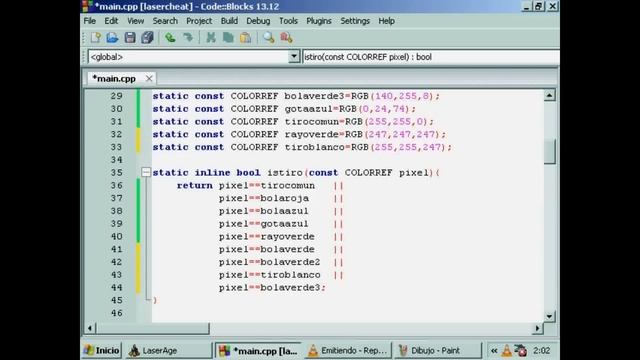Image resolution: width=640 pixels, height=360 pixels.
Task: Switch to the Emitiendo VLC taskbar window
Action: (347, 351)
